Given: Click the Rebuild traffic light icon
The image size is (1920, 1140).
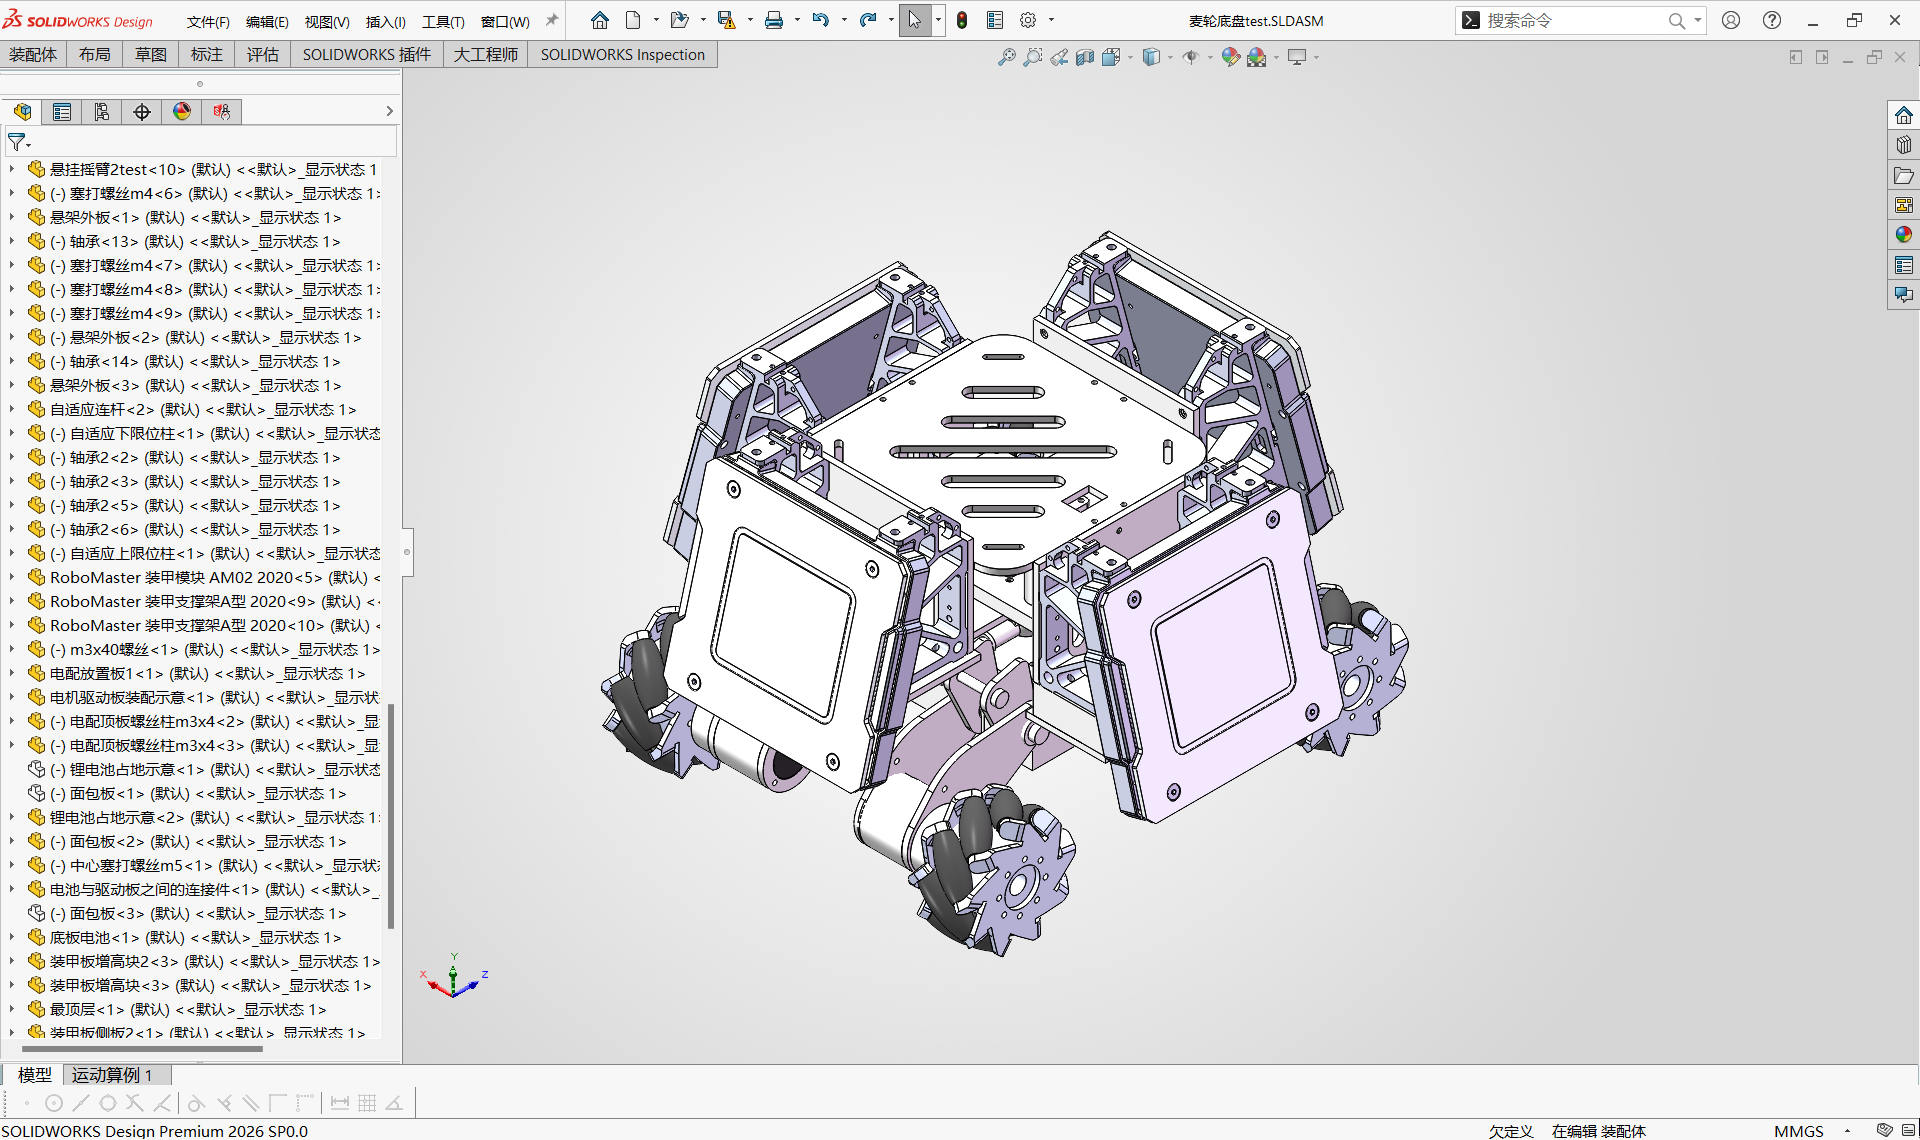Looking at the screenshot, I should click(x=962, y=20).
